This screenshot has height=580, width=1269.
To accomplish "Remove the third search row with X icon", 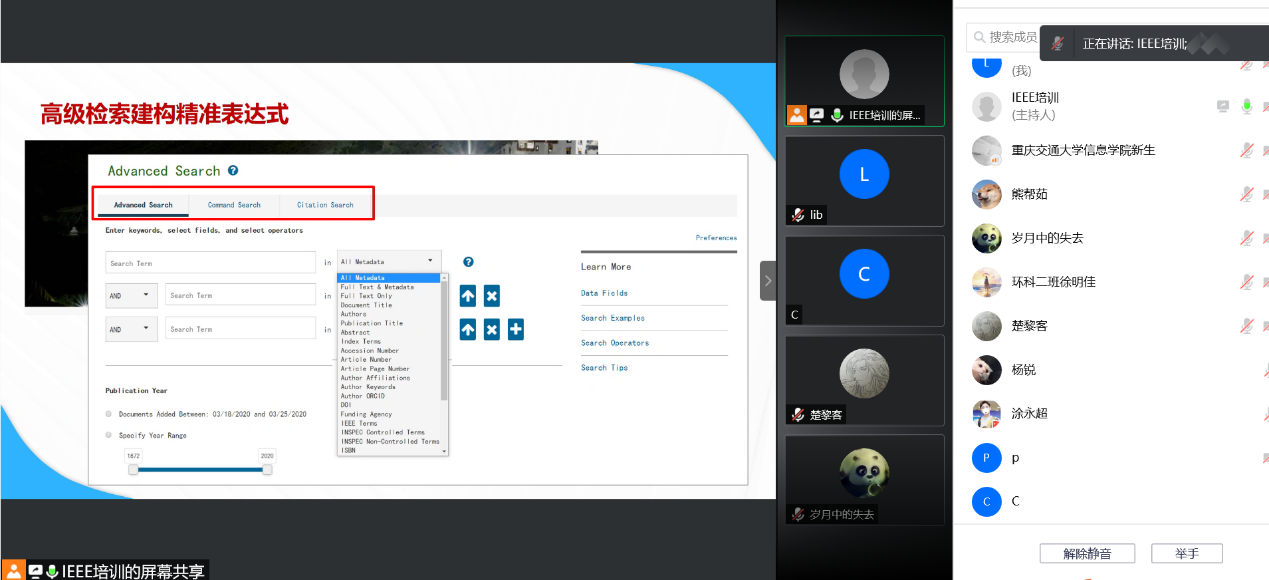I will [492, 329].
